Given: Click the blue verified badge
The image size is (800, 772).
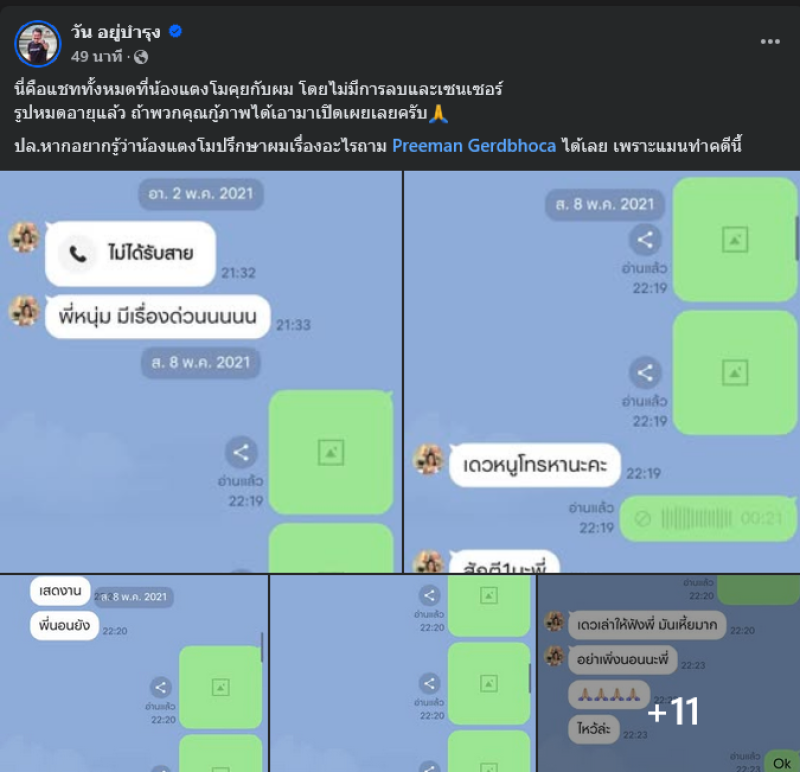Looking at the screenshot, I should [176, 32].
